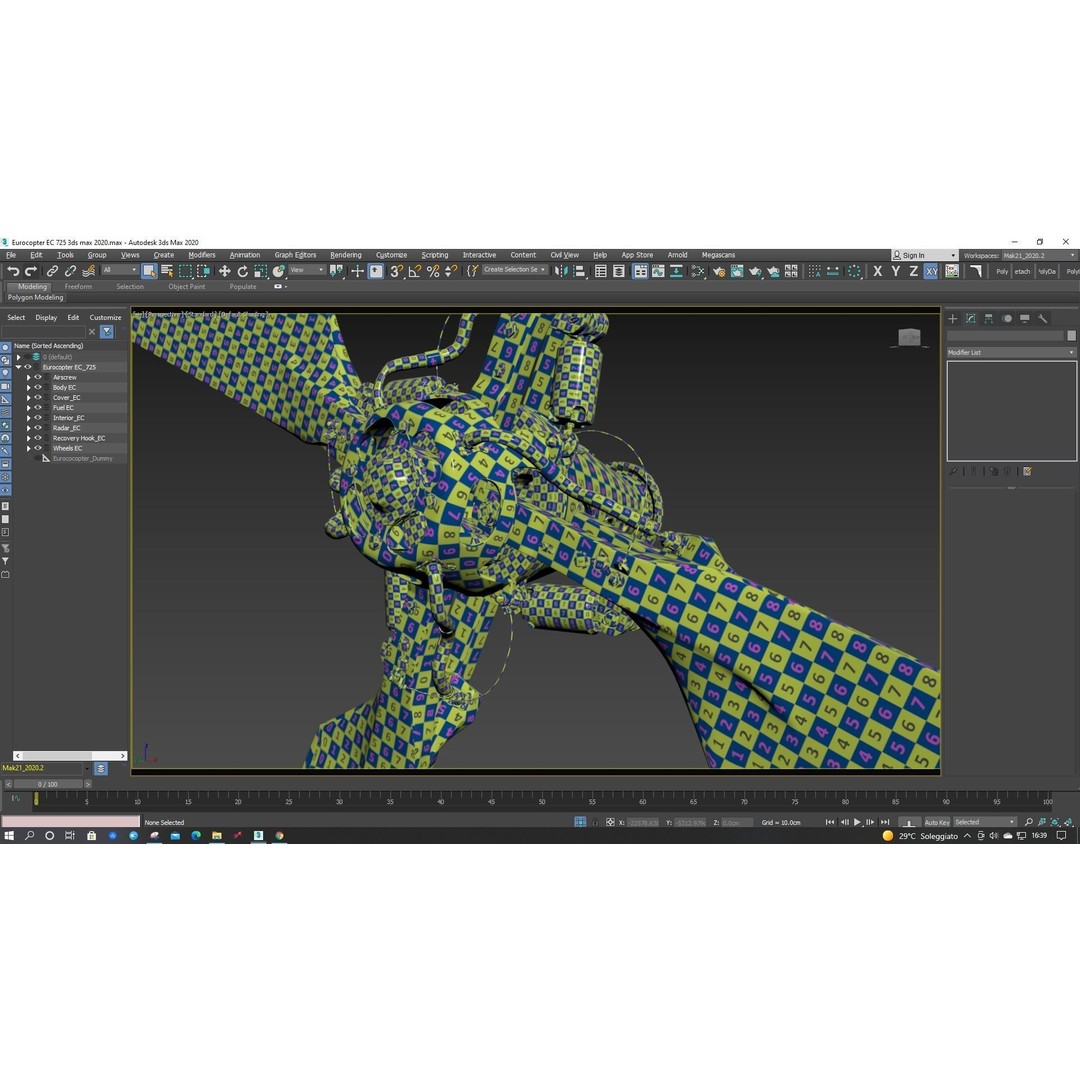Screen dimensions: 1080x1080
Task: Open the Utilities wrench panel tab
Action: click(x=1043, y=319)
